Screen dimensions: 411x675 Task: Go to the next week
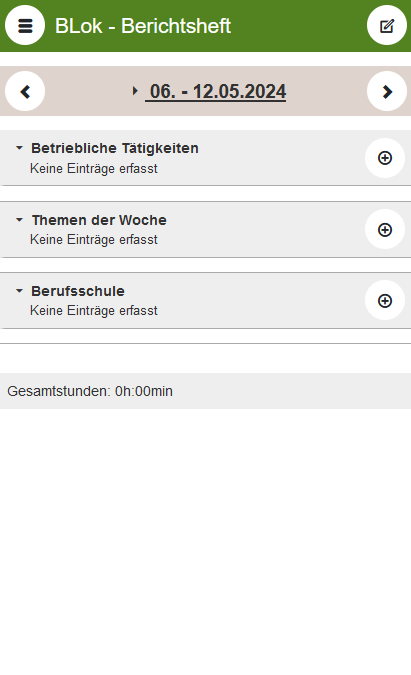(x=386, y=91)
